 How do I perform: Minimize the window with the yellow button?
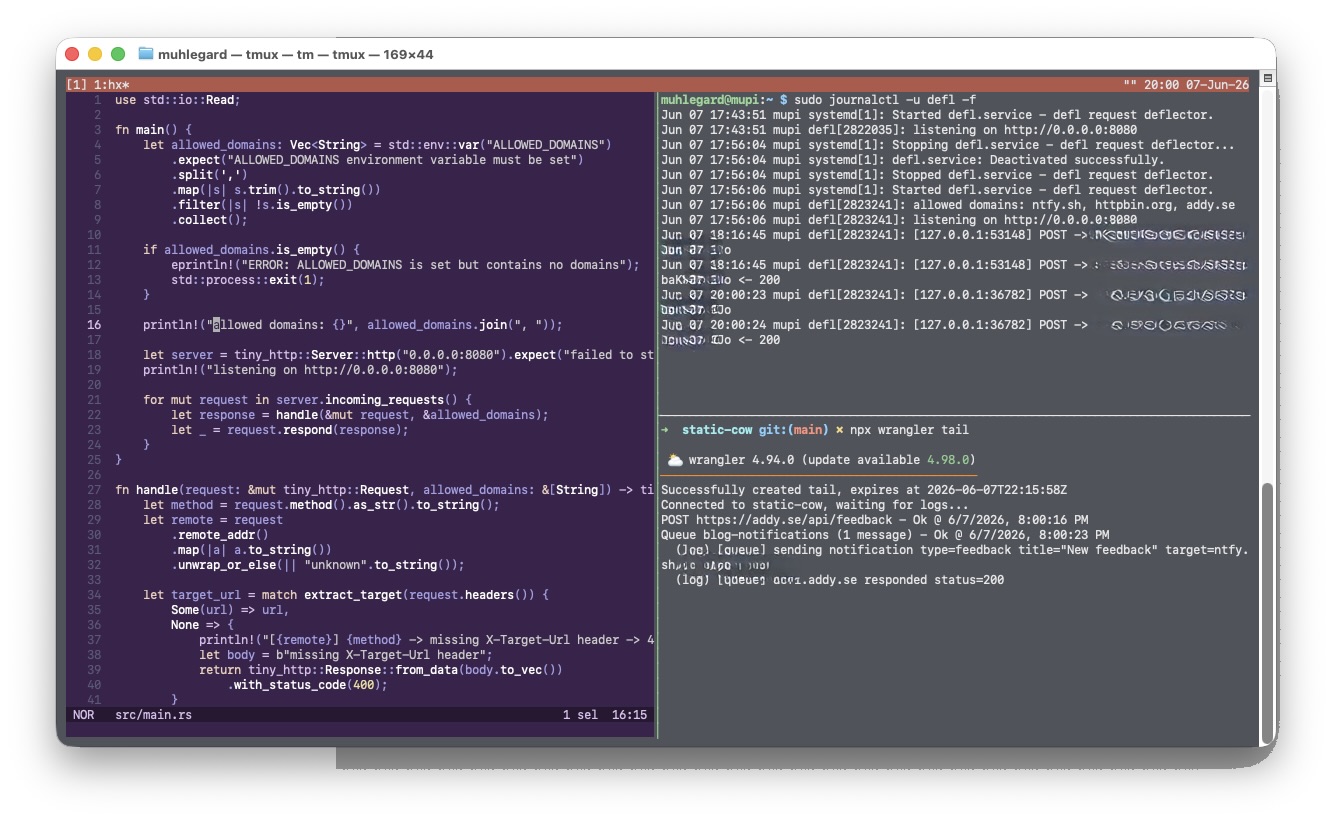(95, 54)
